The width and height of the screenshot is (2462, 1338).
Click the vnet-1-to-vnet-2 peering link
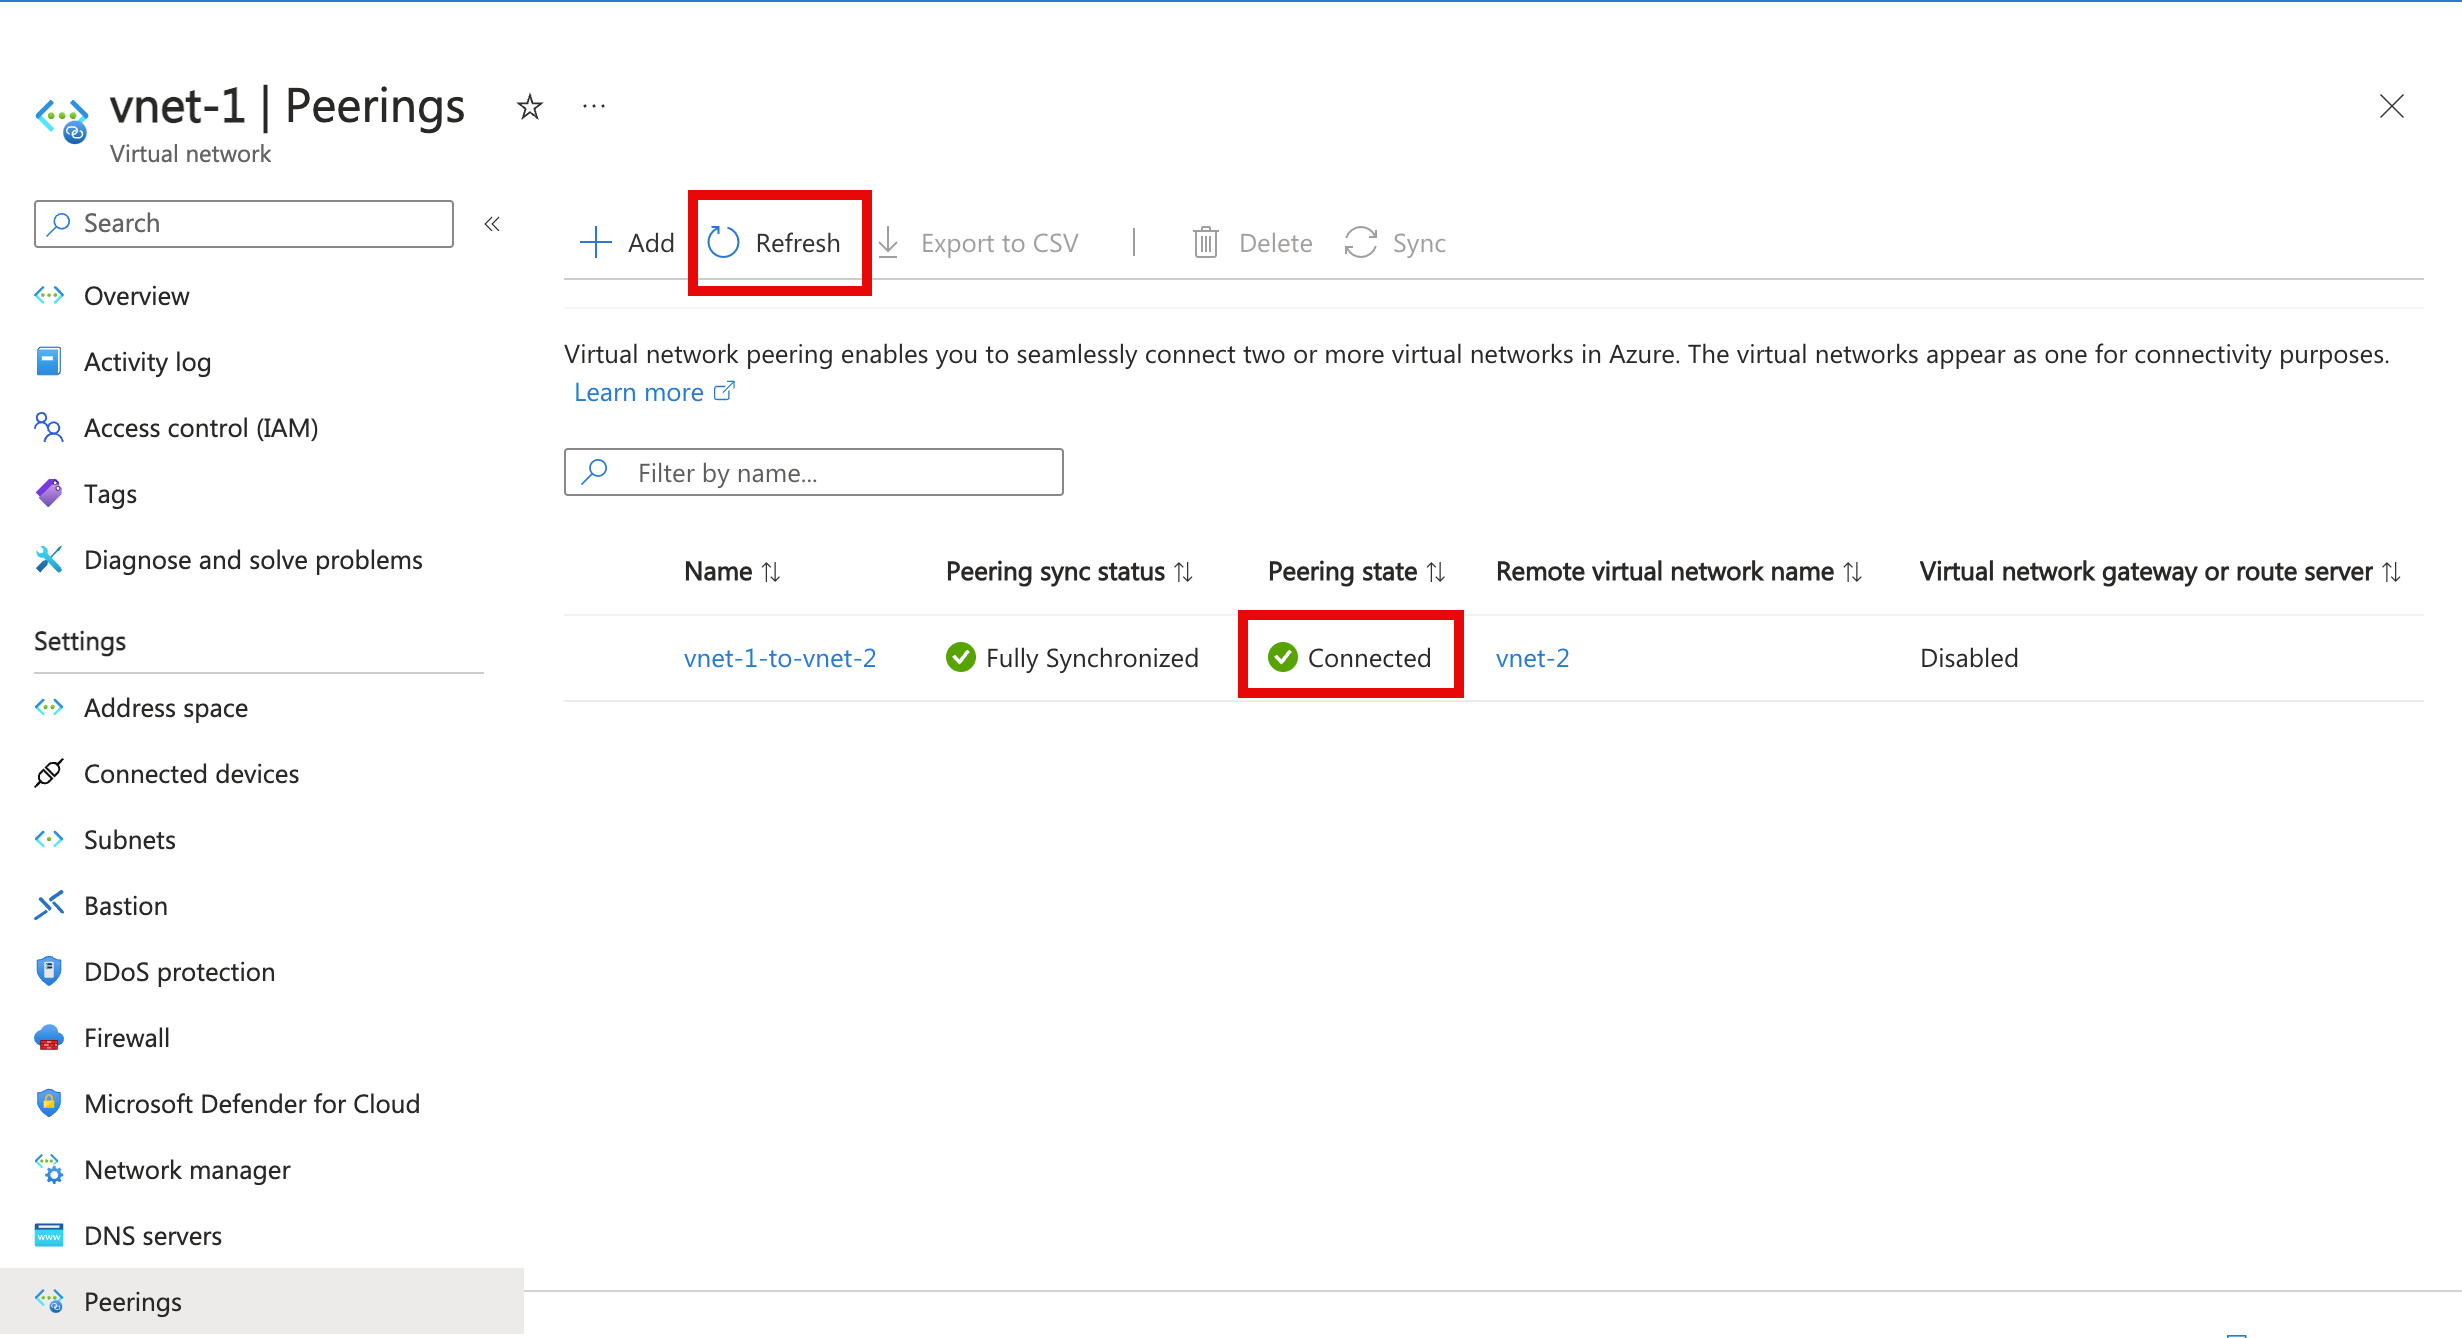(781, 657)
